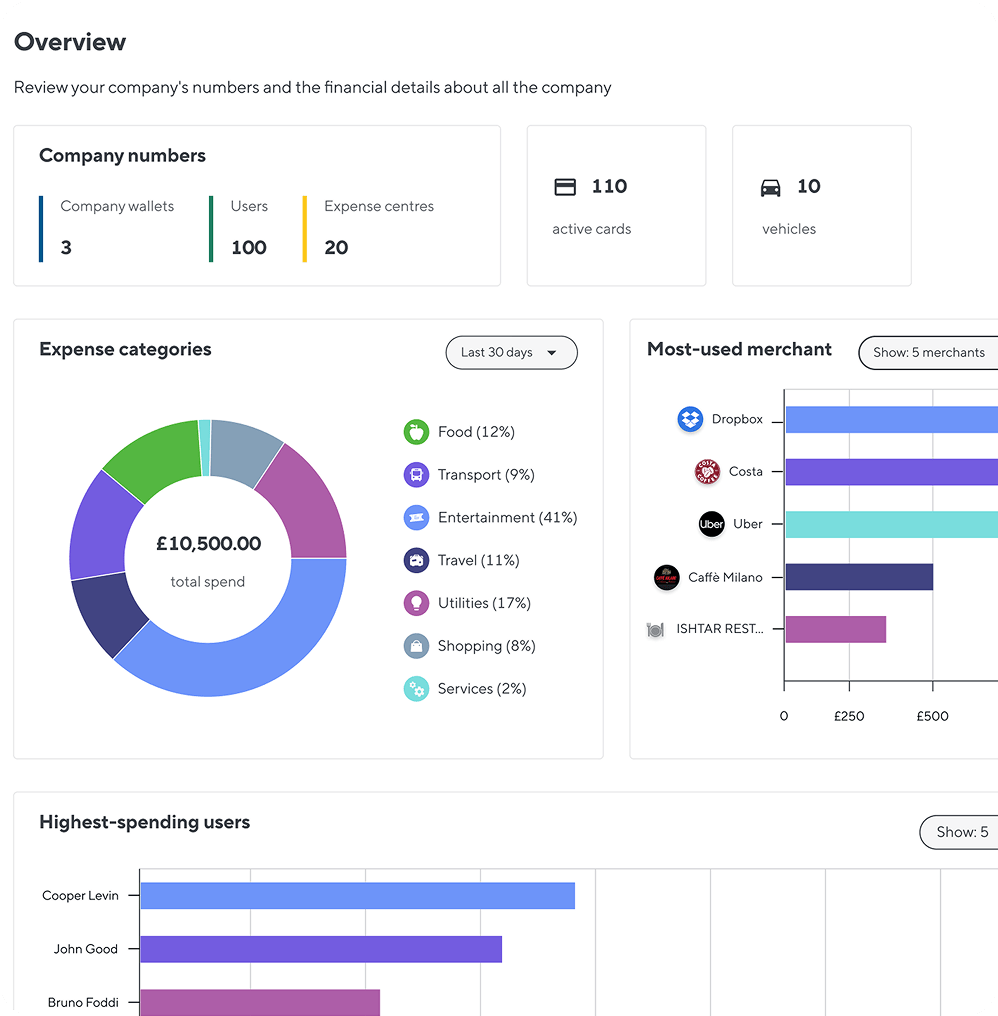Click the Expense categories section header
Viewport: 998px width, 1016px height.
coord(125,349)
